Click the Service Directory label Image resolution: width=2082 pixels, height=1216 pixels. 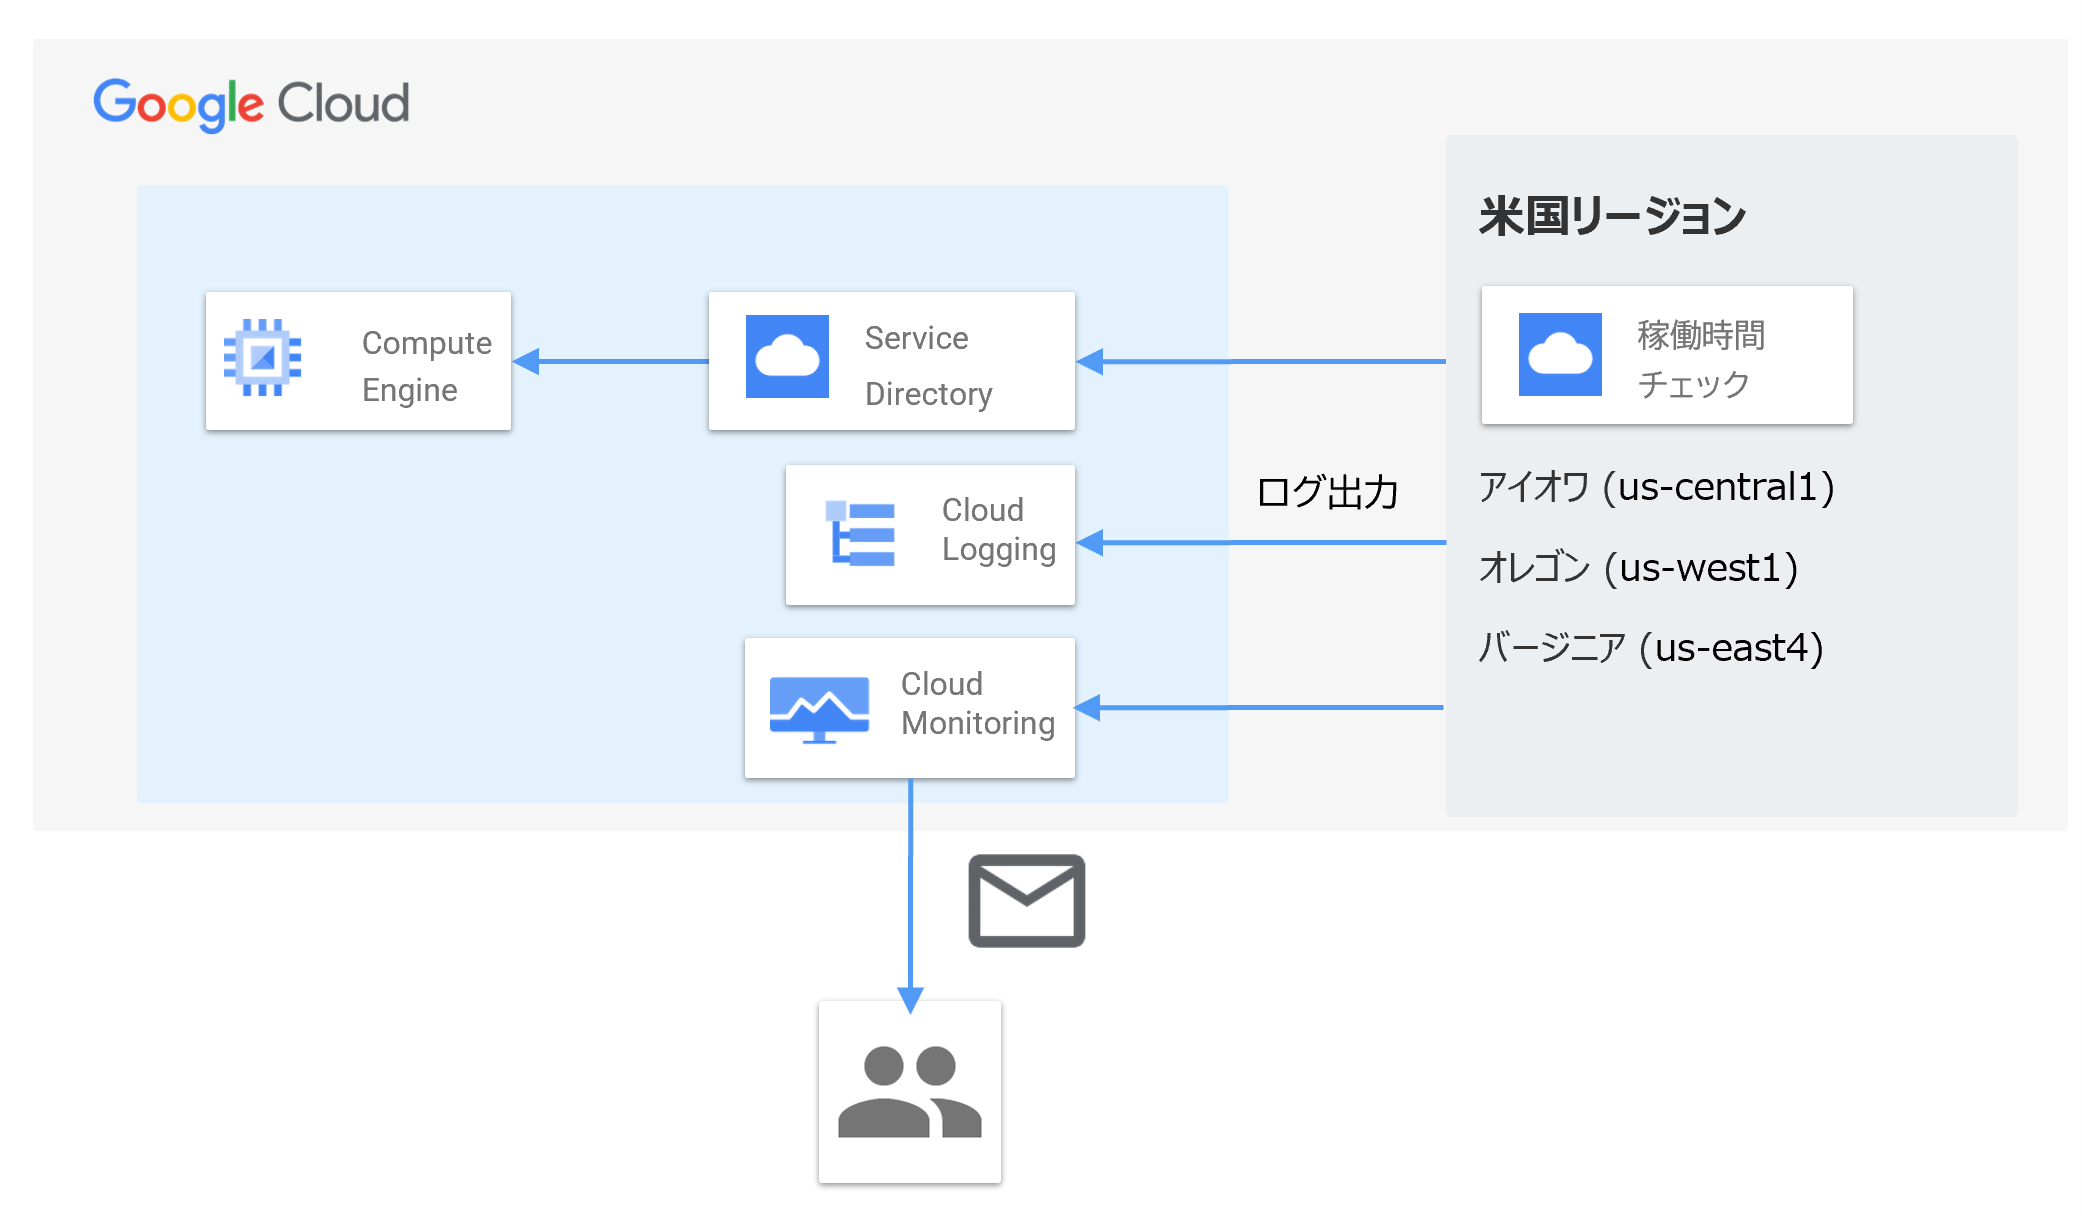pos(929,366)
